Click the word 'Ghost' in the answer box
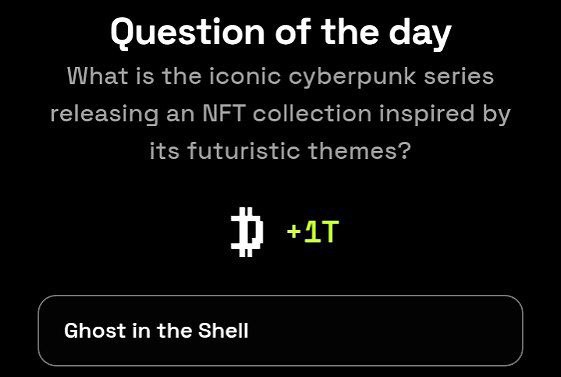Image resolution: width=561 pixels, height=377 pixels. pyautogui.click(x=94, y=331)
